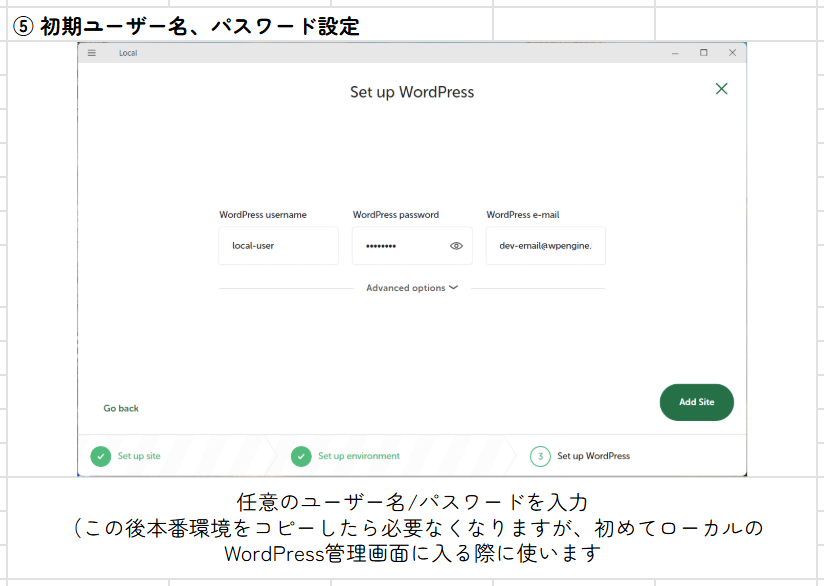This screenshot has width=824, height=586.
Task: Click into the WordPress password field
Action: [398, 246]
